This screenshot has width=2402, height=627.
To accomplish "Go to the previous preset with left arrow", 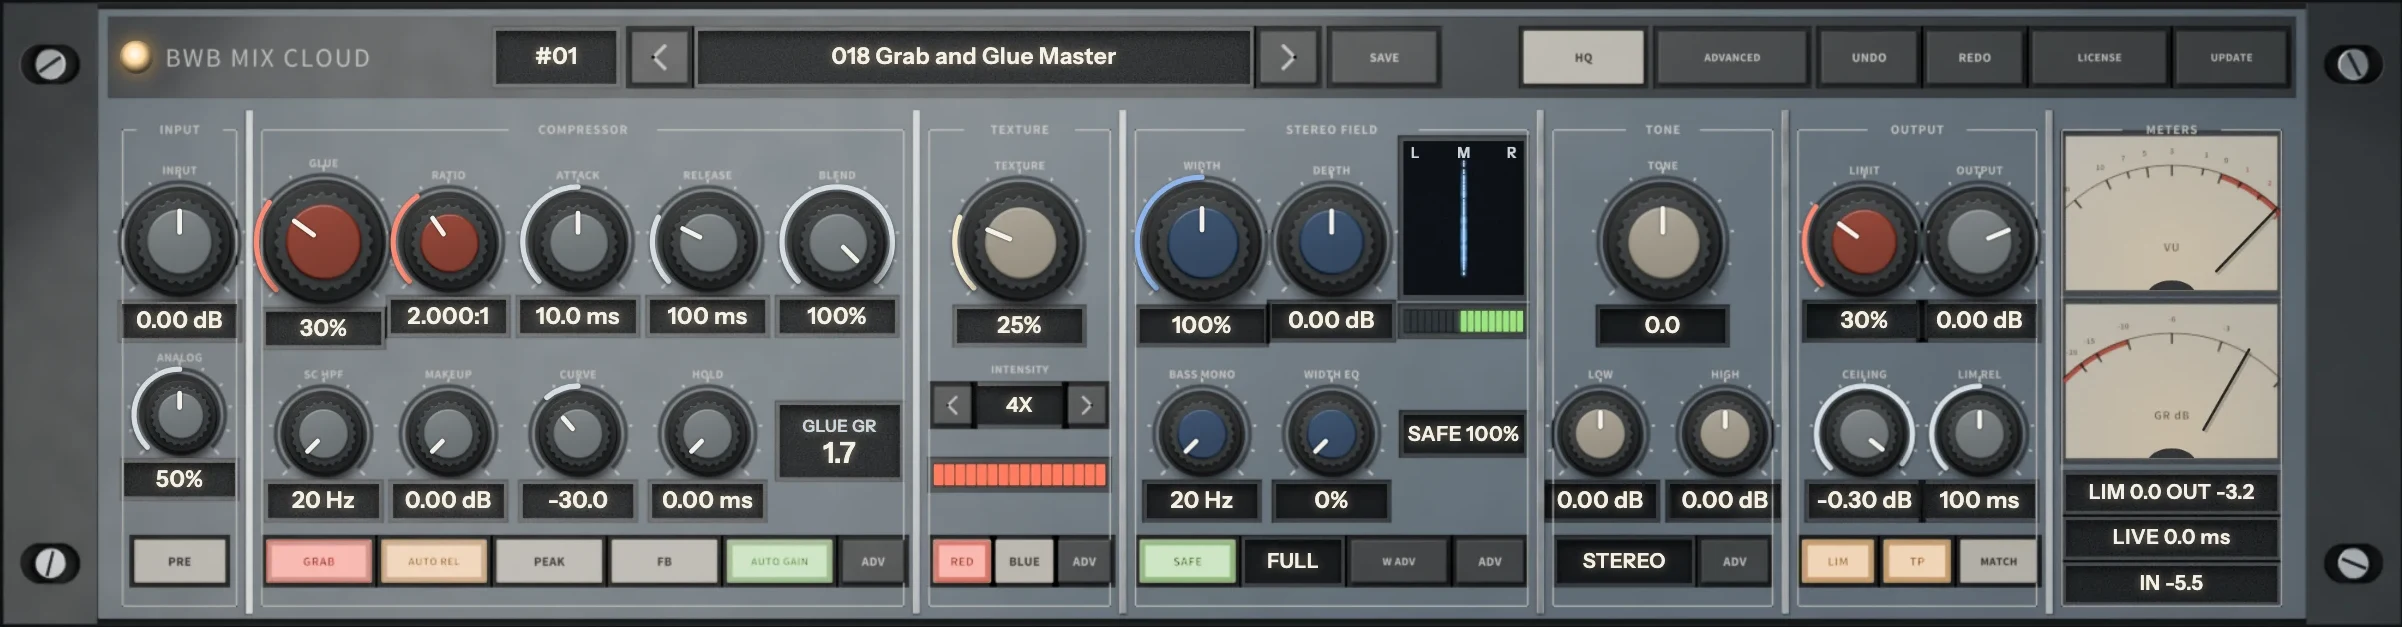I will tap(659, 57).
